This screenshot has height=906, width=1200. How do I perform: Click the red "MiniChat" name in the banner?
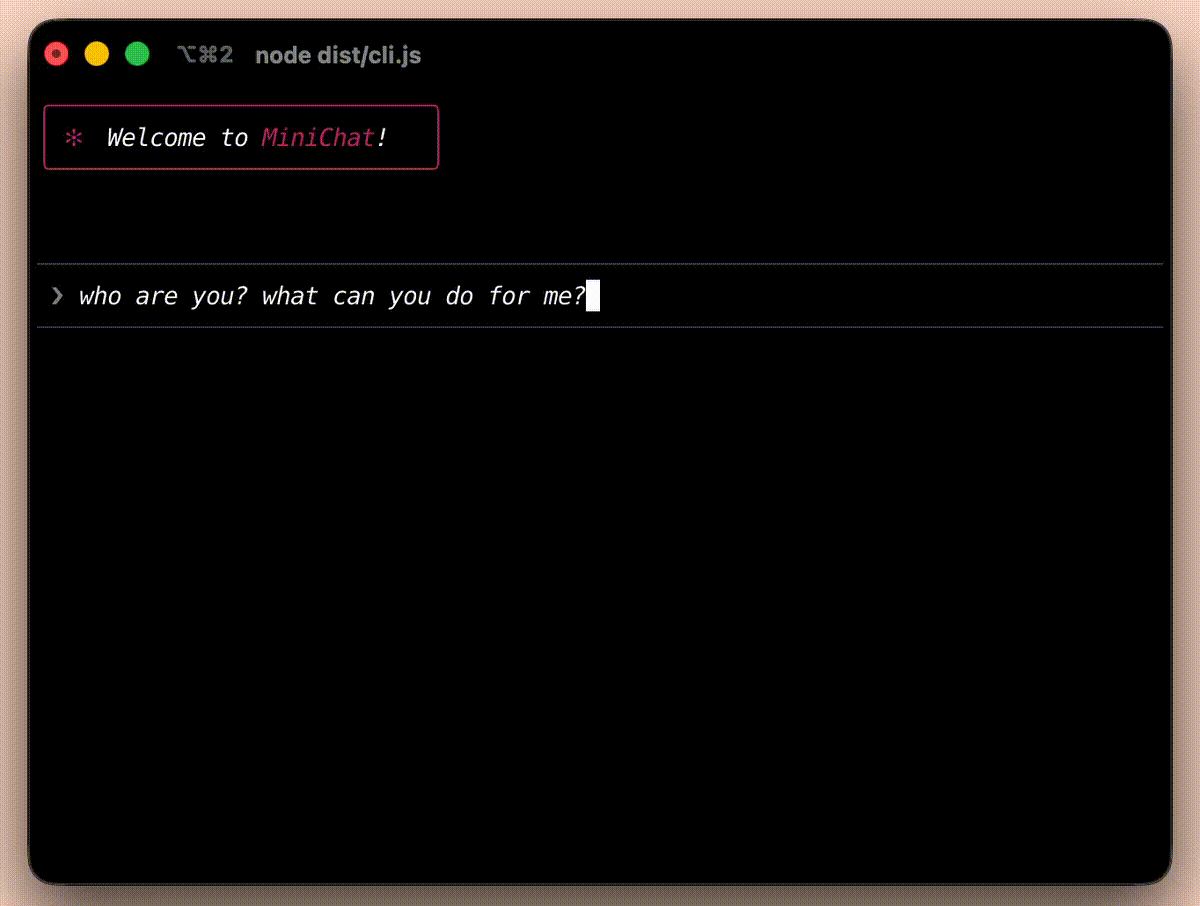pos(318,138)
